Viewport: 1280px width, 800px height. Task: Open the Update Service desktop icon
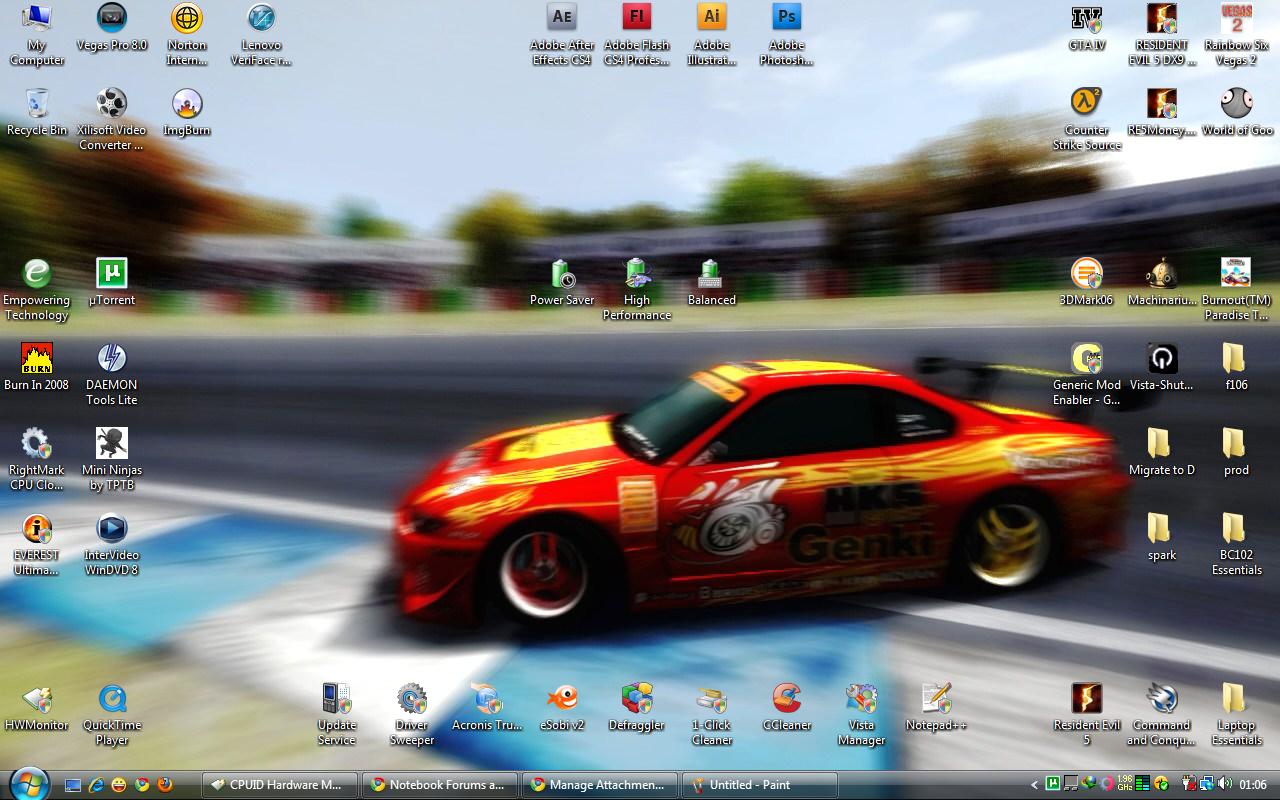[337, 714]
